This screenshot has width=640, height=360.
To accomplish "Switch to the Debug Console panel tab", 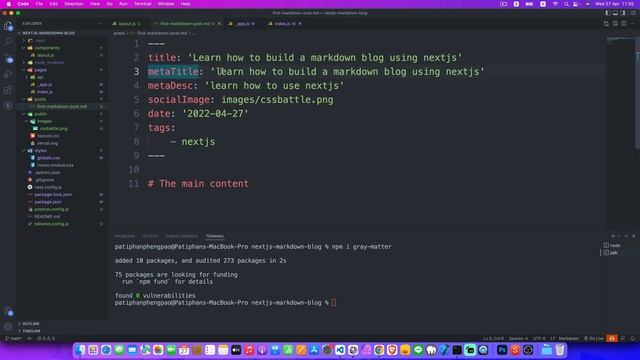I will click(182, 236).
